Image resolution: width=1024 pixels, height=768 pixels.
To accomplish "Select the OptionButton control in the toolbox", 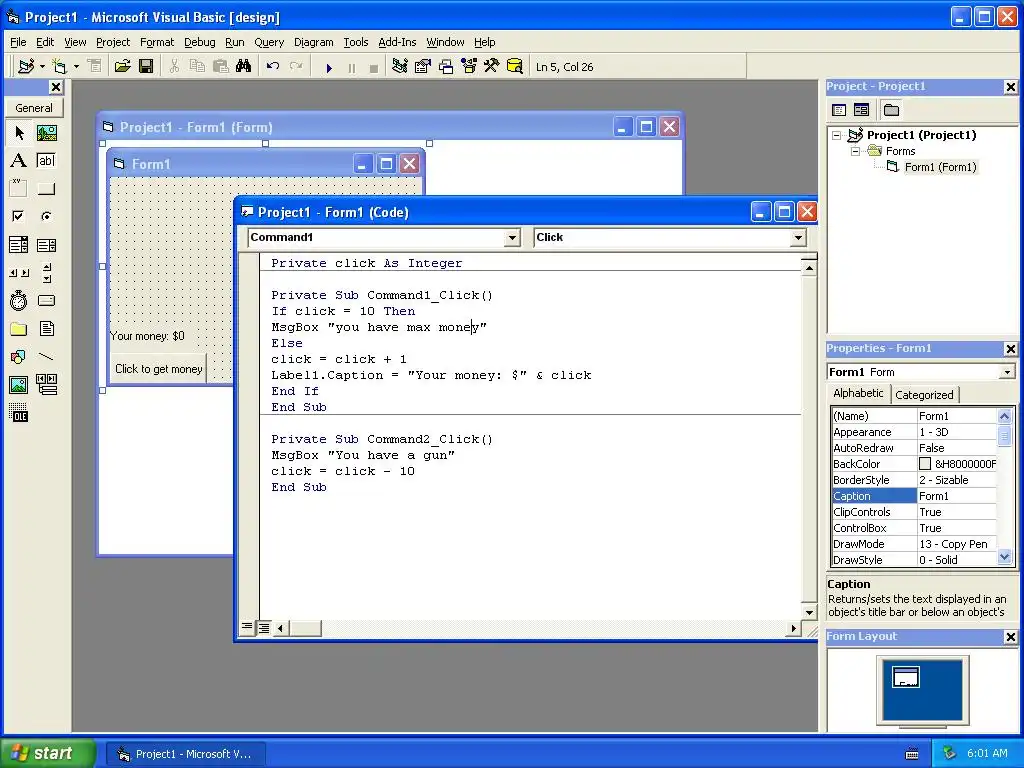I will [46, 216].
